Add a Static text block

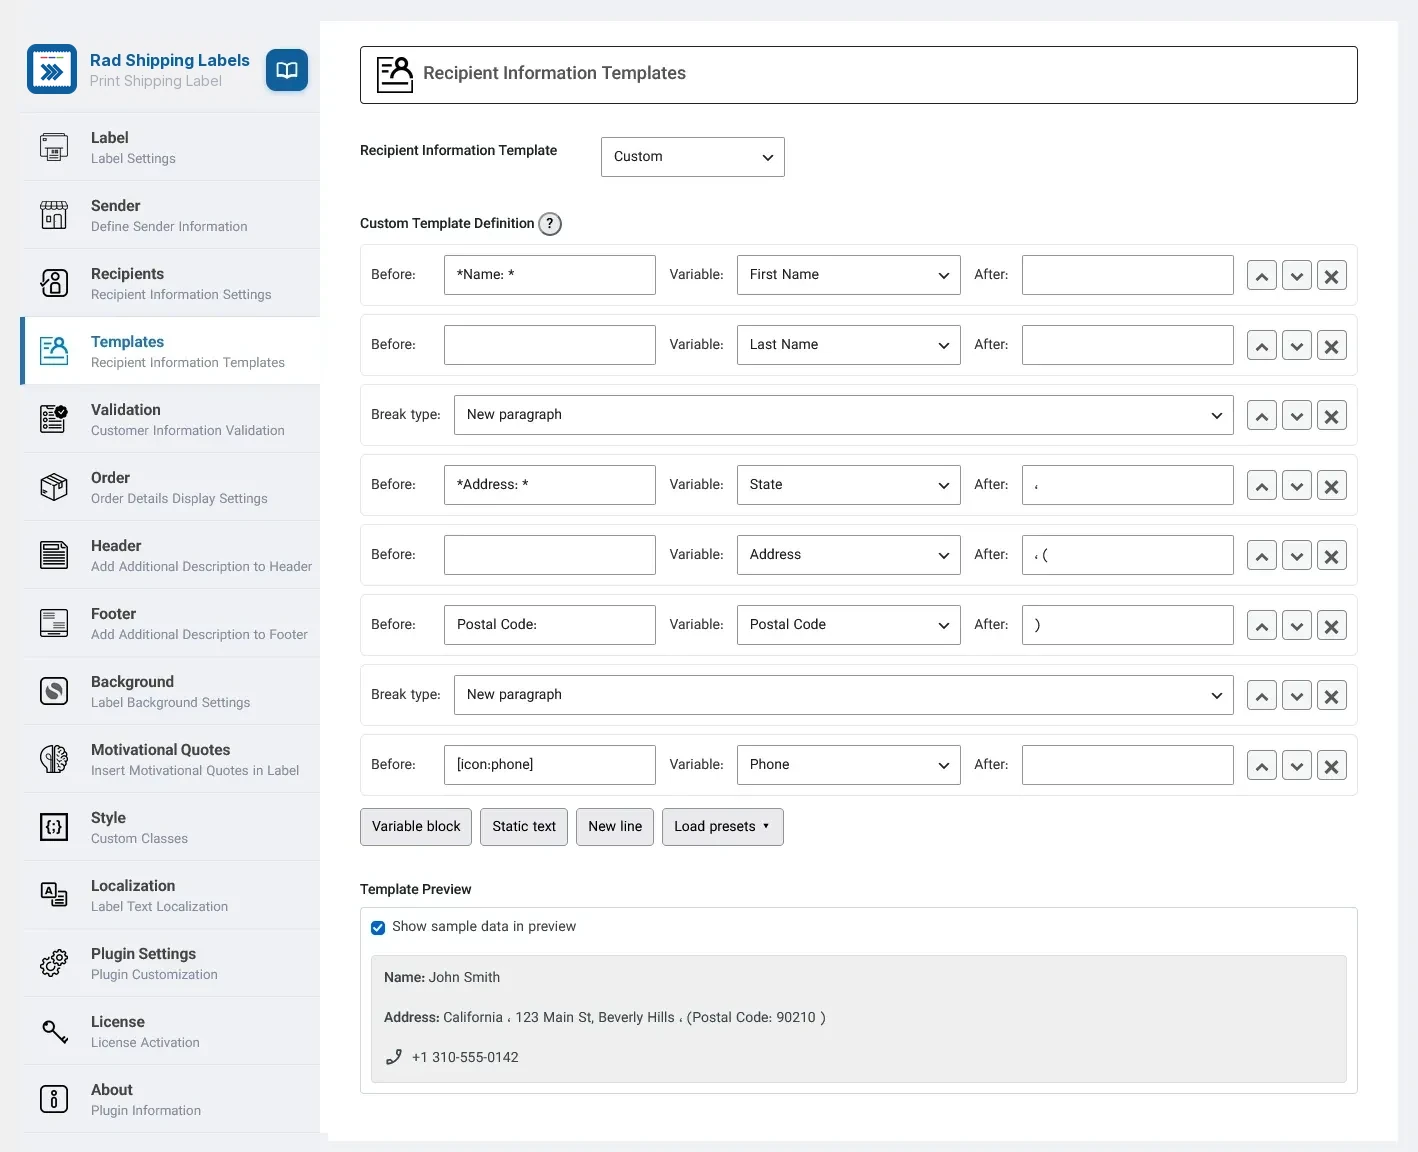click(x=524, y=827)
